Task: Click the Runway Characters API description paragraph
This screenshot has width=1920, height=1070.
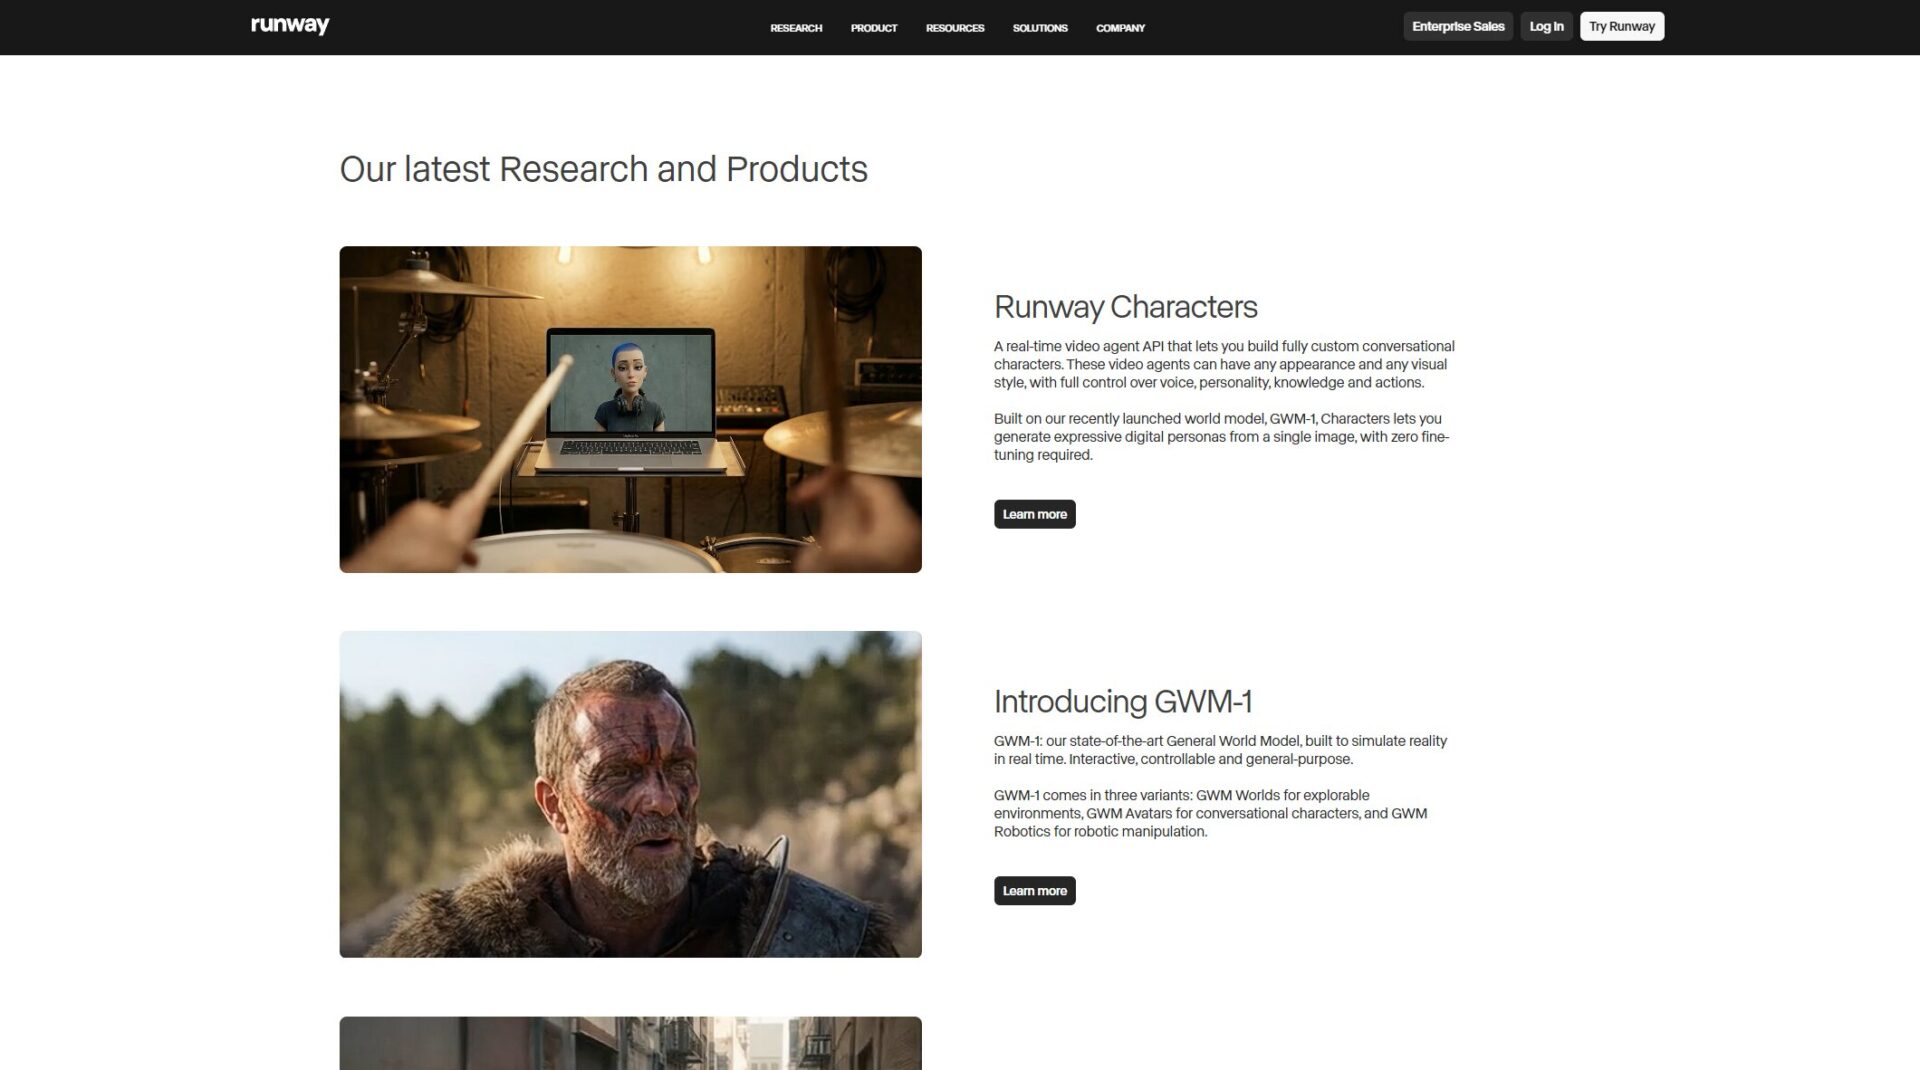Action: coord(1224,364)
